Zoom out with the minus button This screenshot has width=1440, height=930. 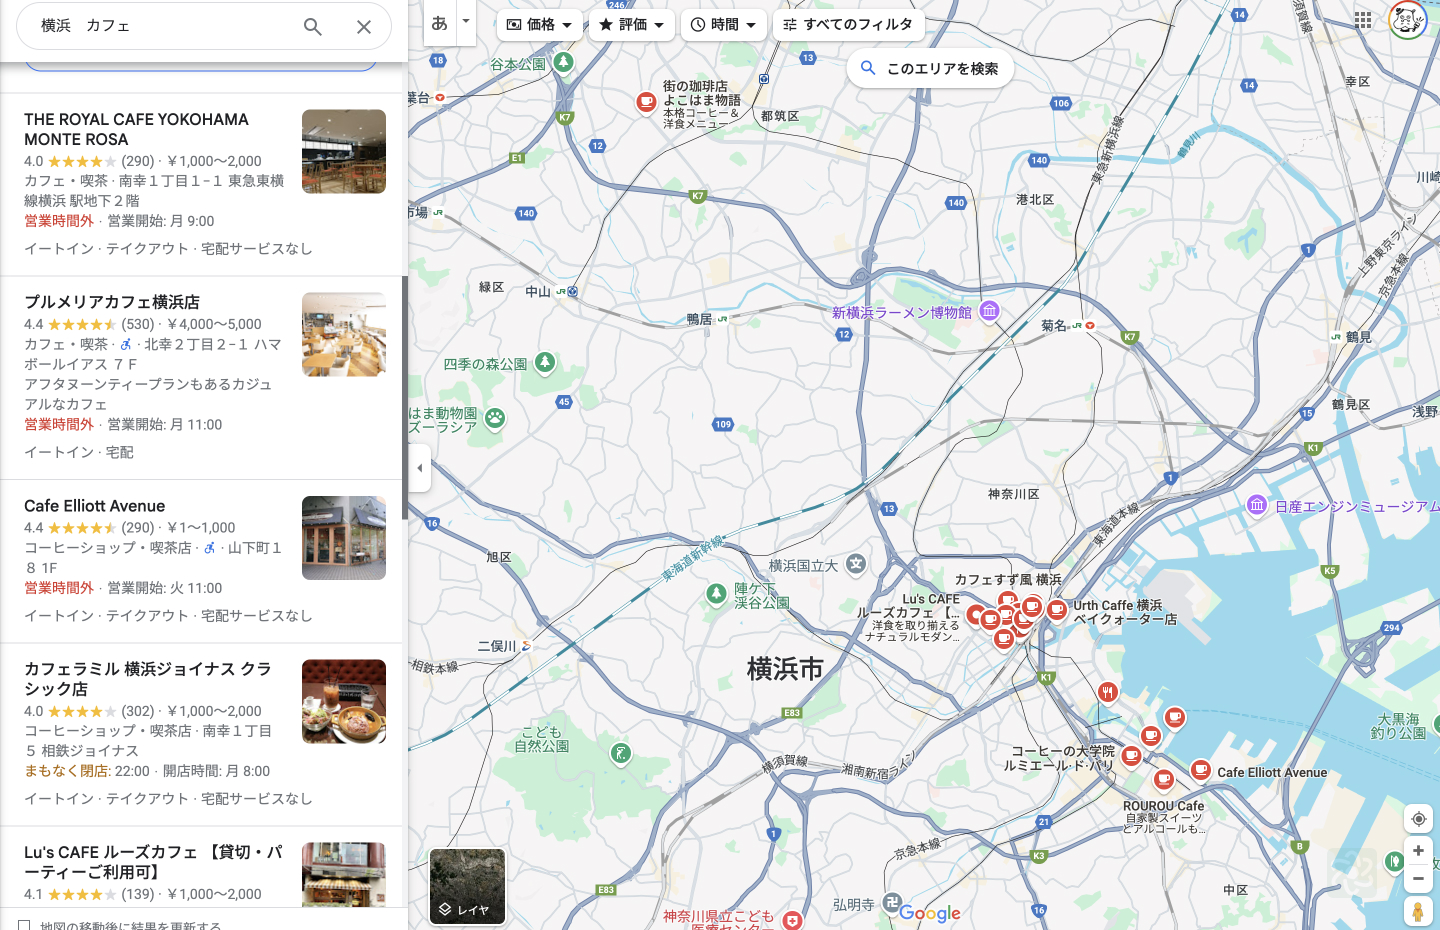pos(1418,879)
